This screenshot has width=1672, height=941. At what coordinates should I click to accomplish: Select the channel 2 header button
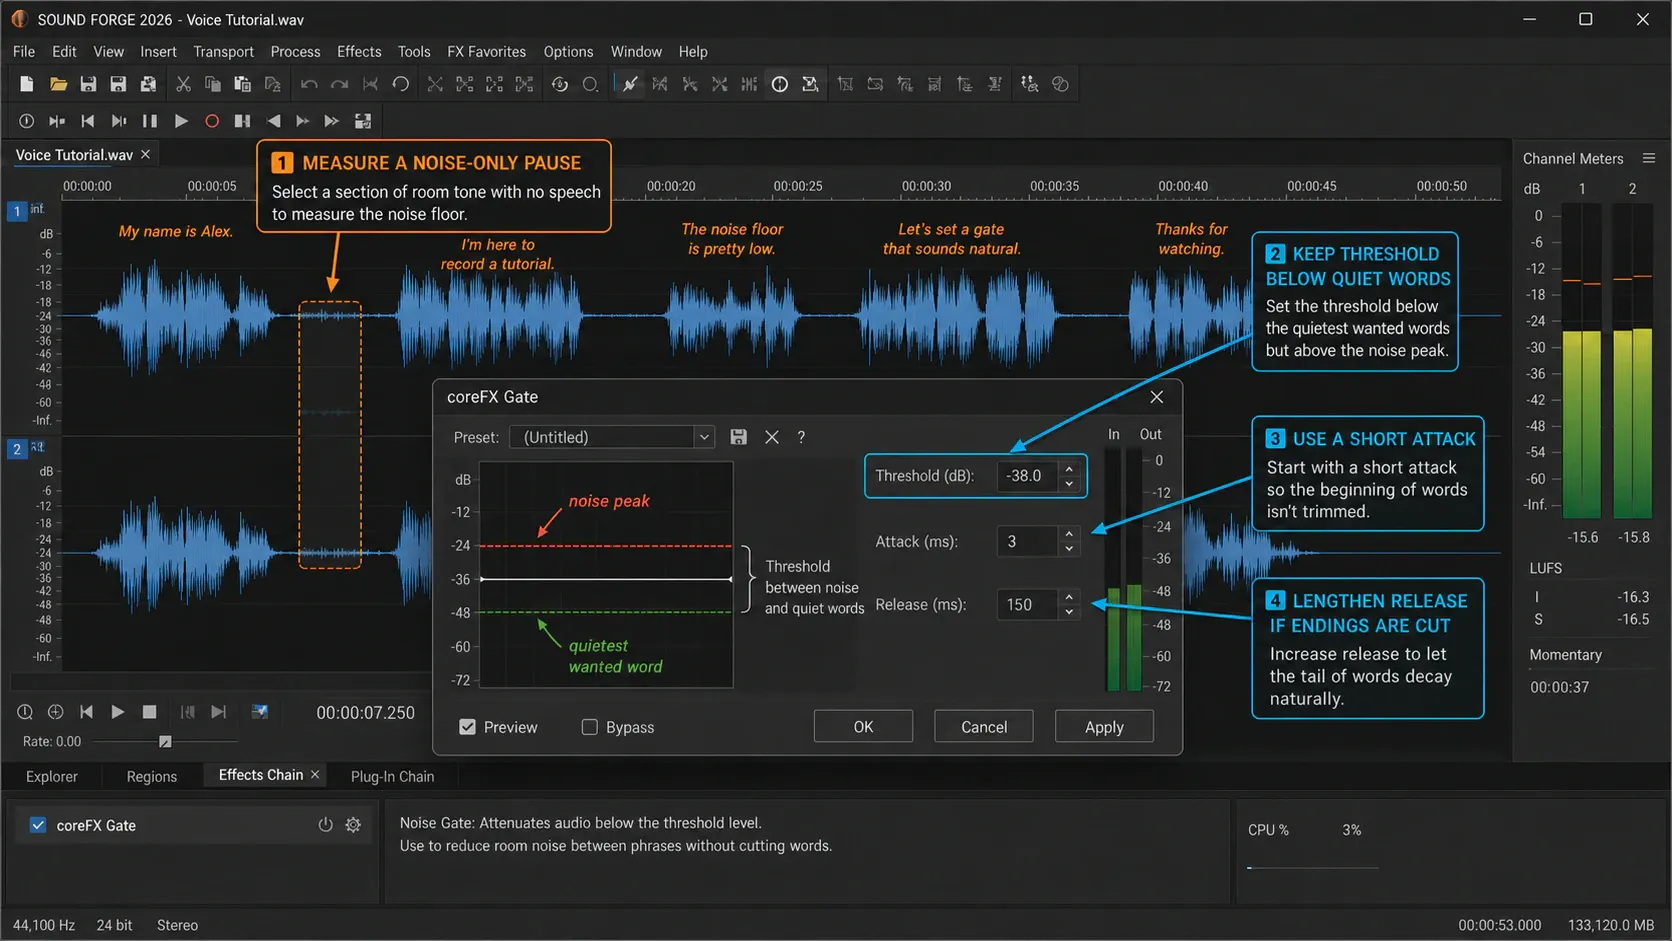point(17,449)
